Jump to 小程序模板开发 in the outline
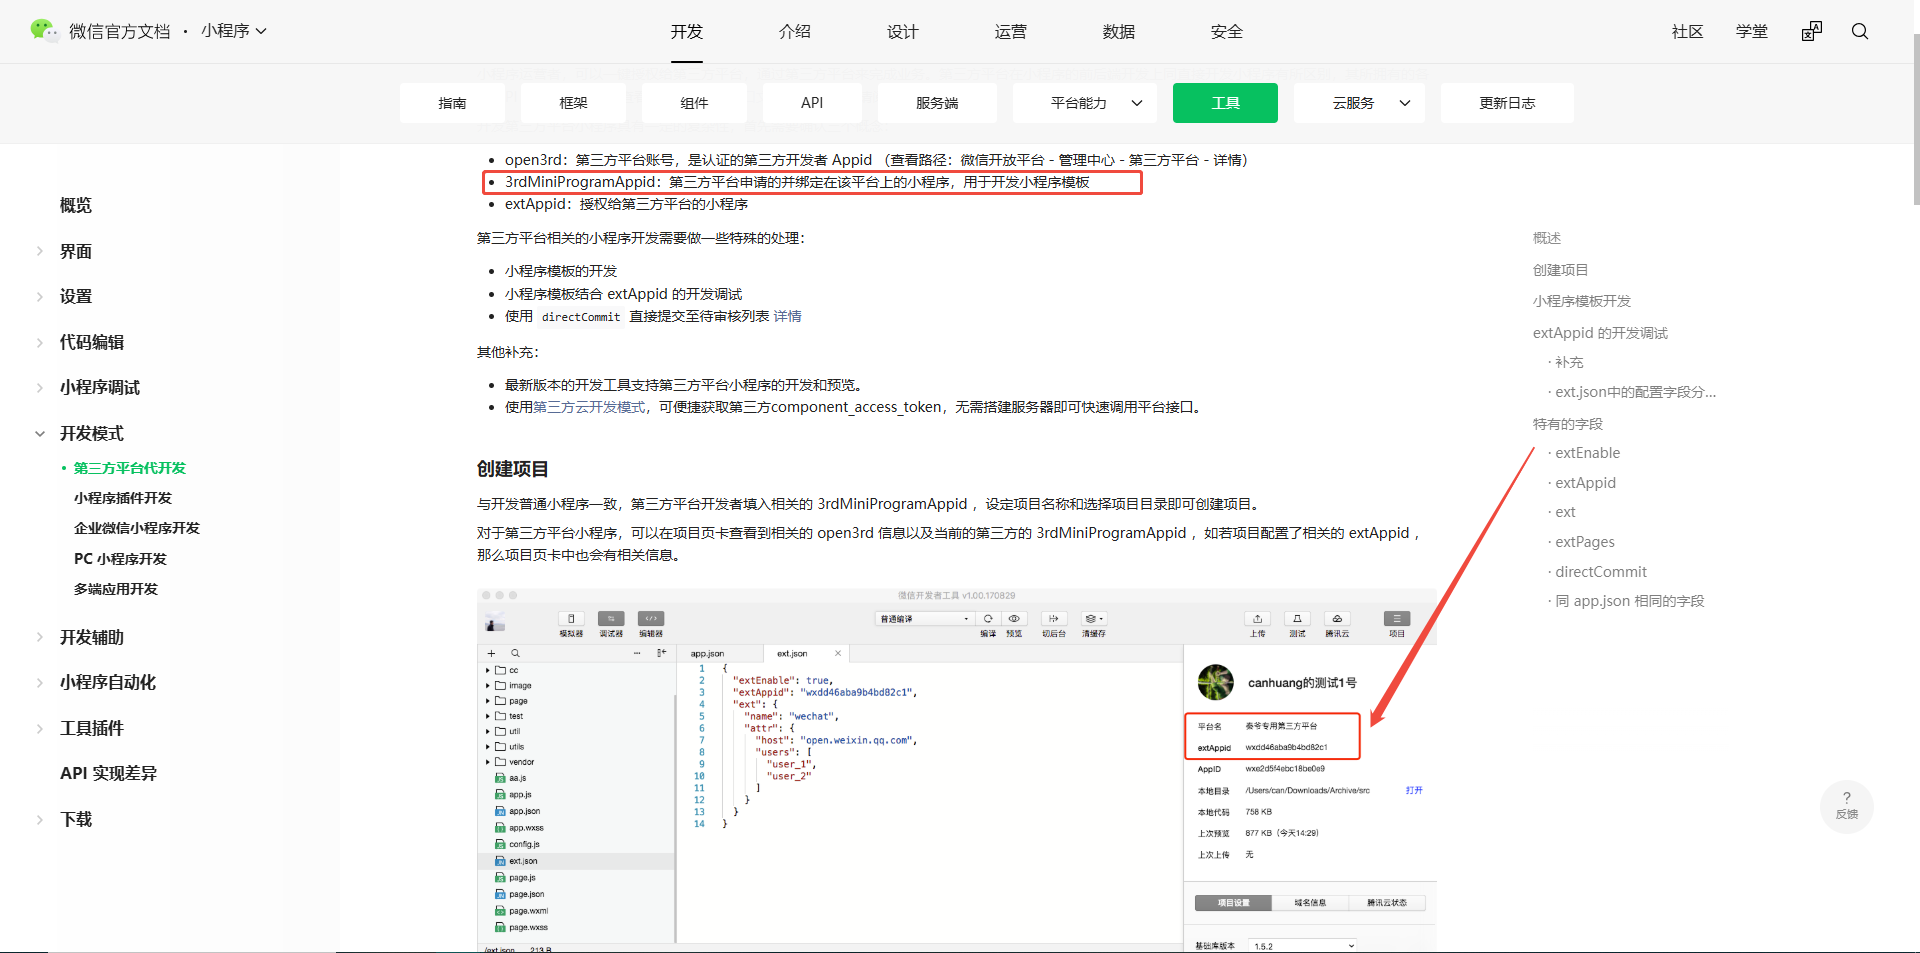 click(x=1582, y=301)
